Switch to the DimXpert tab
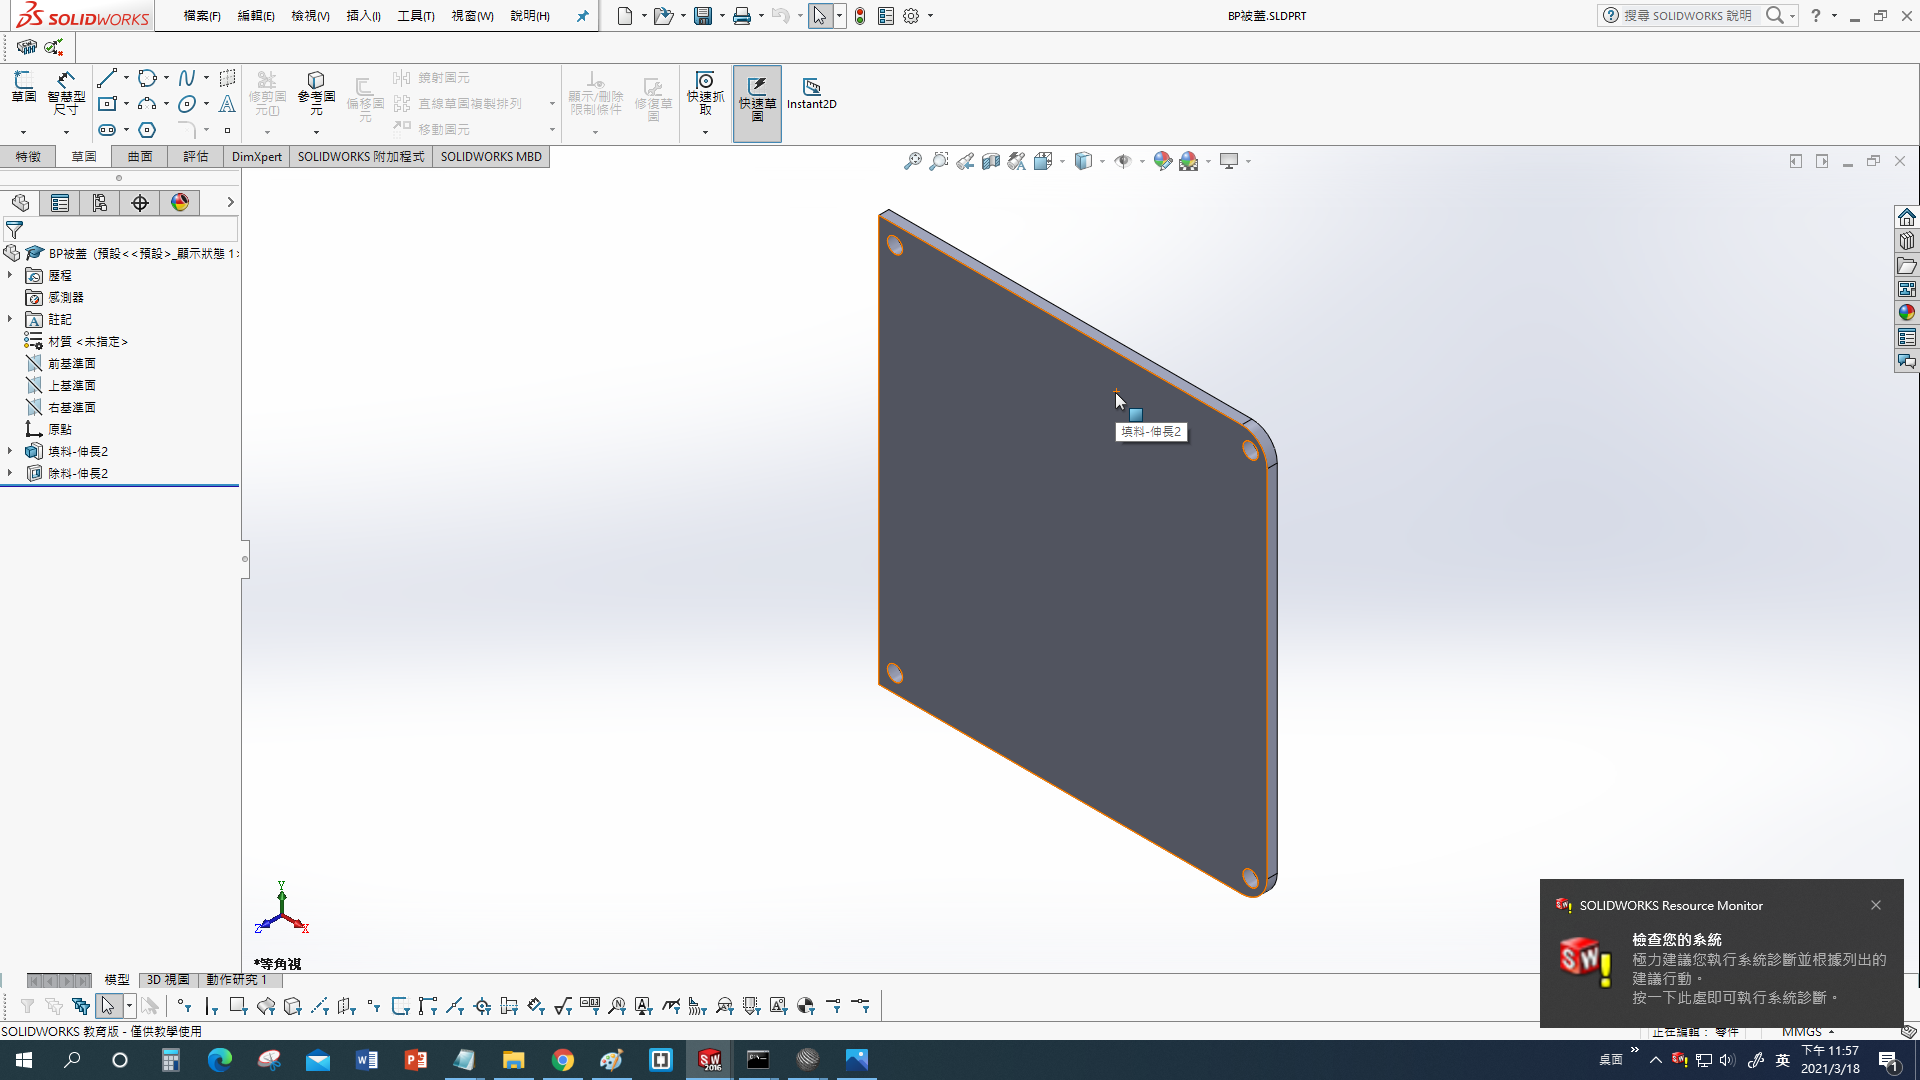 click(x=257, y=156)
